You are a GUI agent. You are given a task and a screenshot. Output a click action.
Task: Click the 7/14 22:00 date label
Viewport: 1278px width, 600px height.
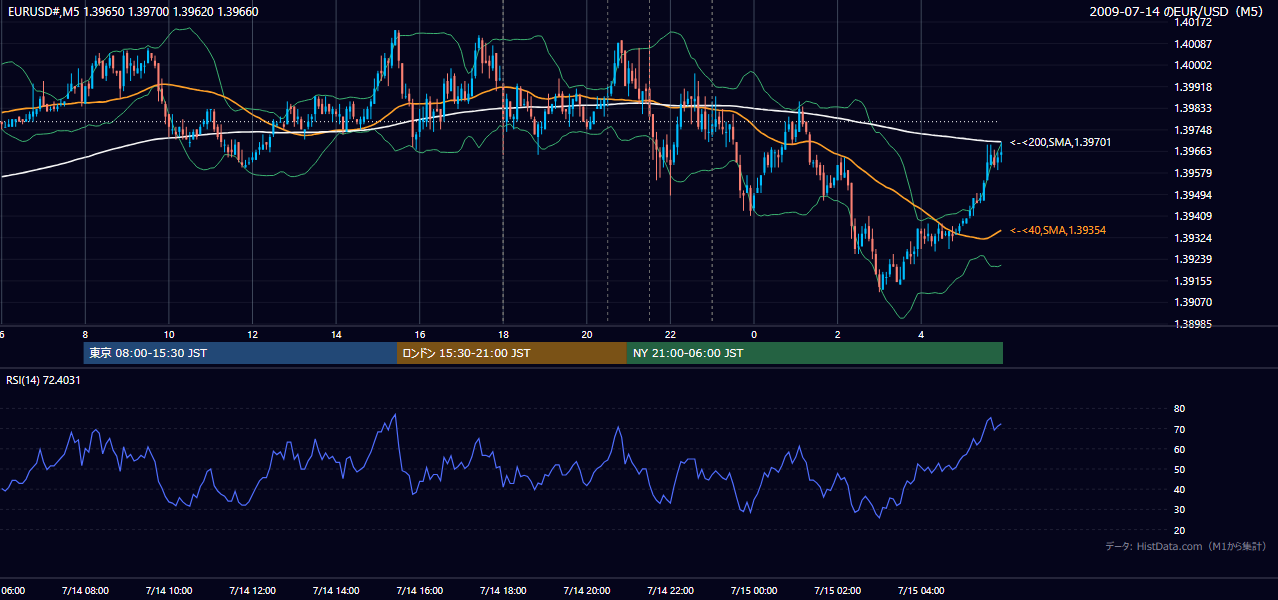[x=670, y=591]
